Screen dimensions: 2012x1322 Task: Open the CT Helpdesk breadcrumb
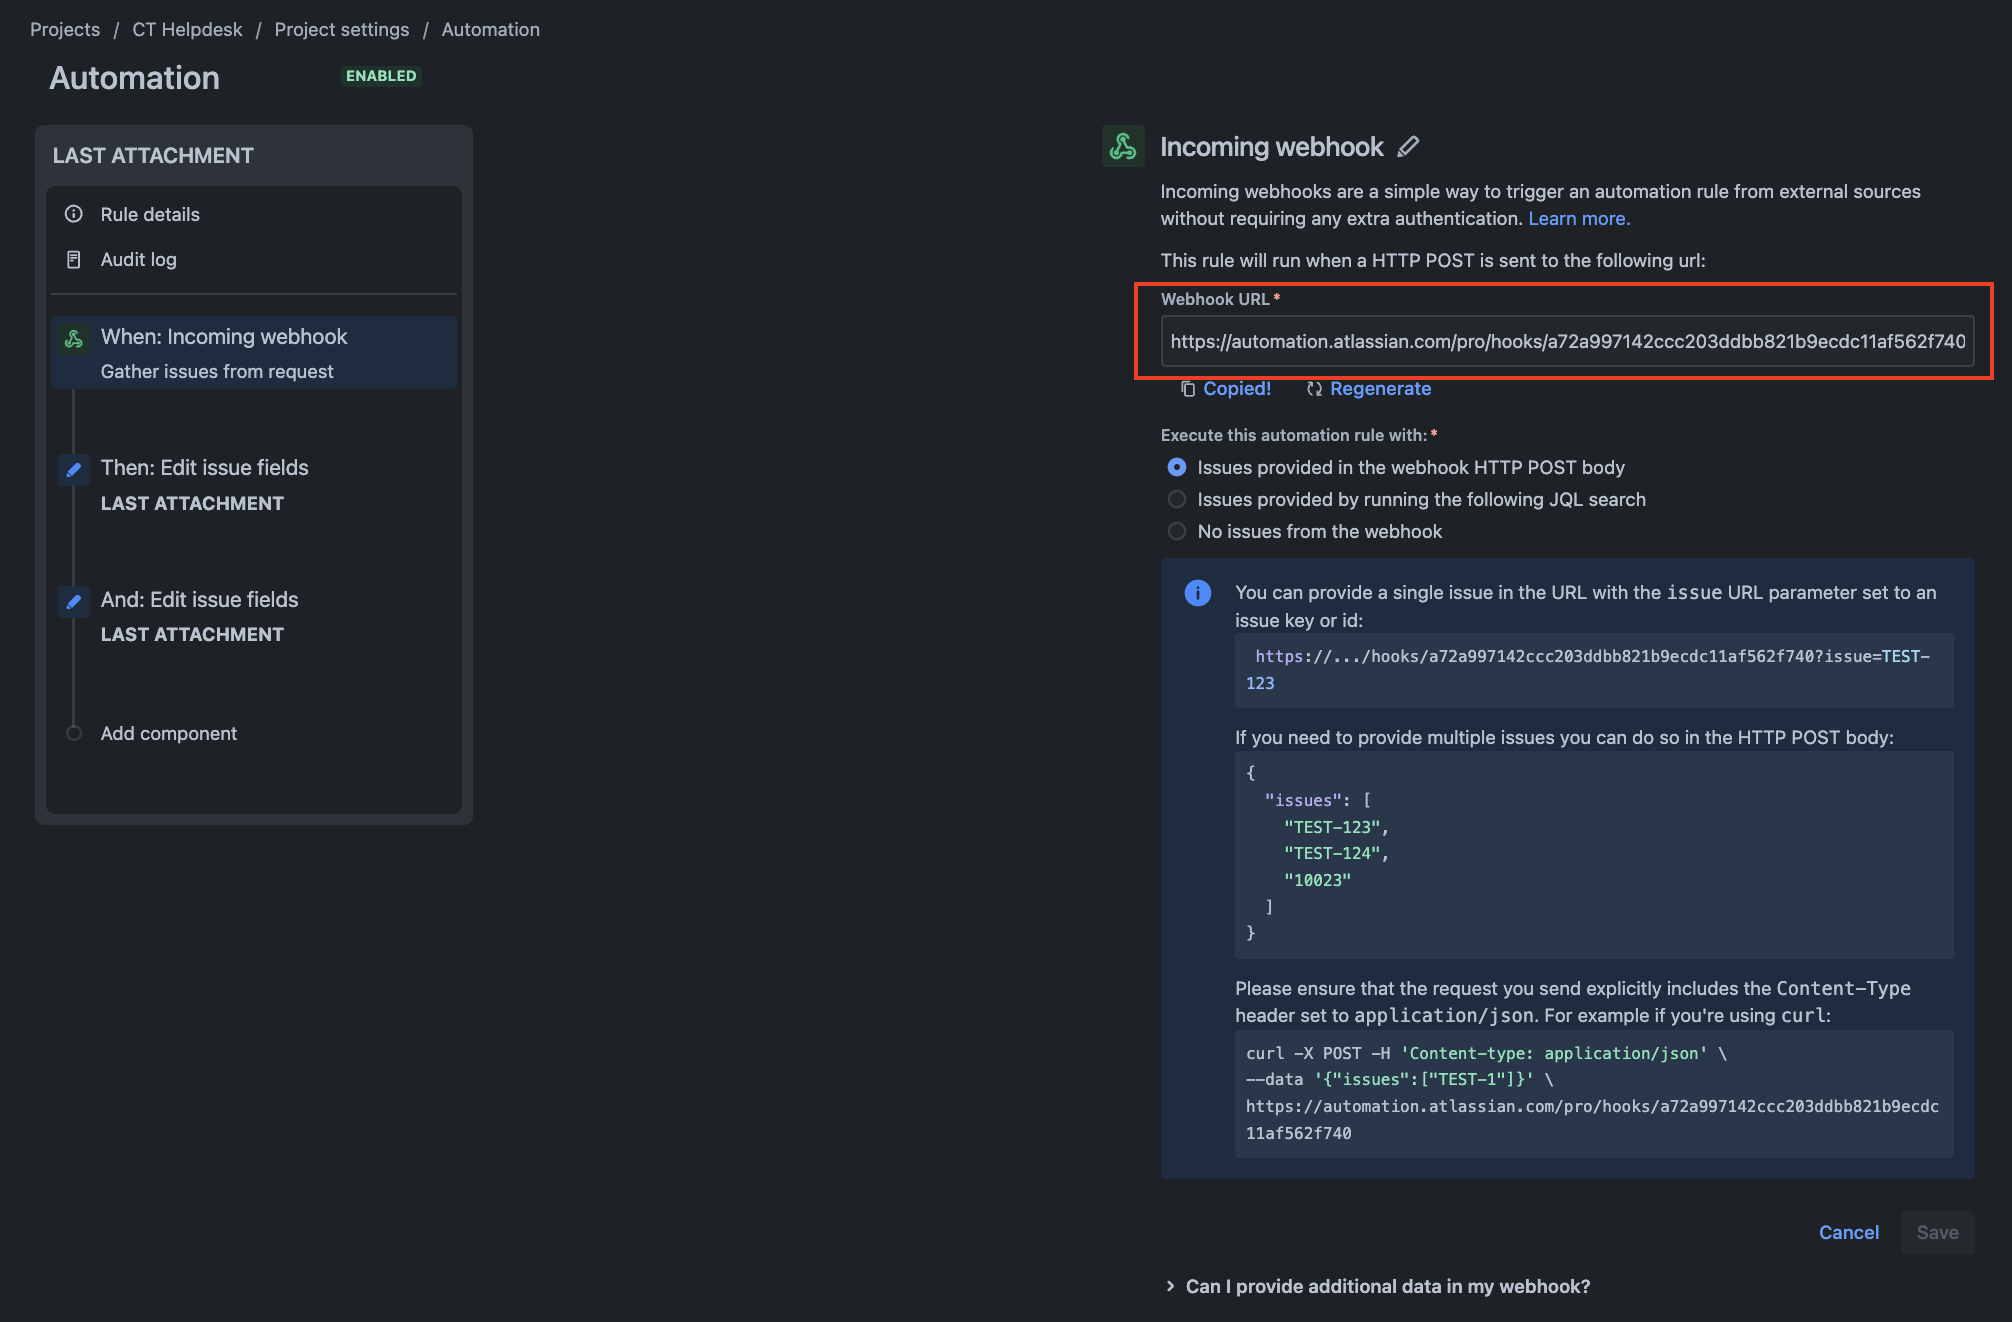coord(187,30)
